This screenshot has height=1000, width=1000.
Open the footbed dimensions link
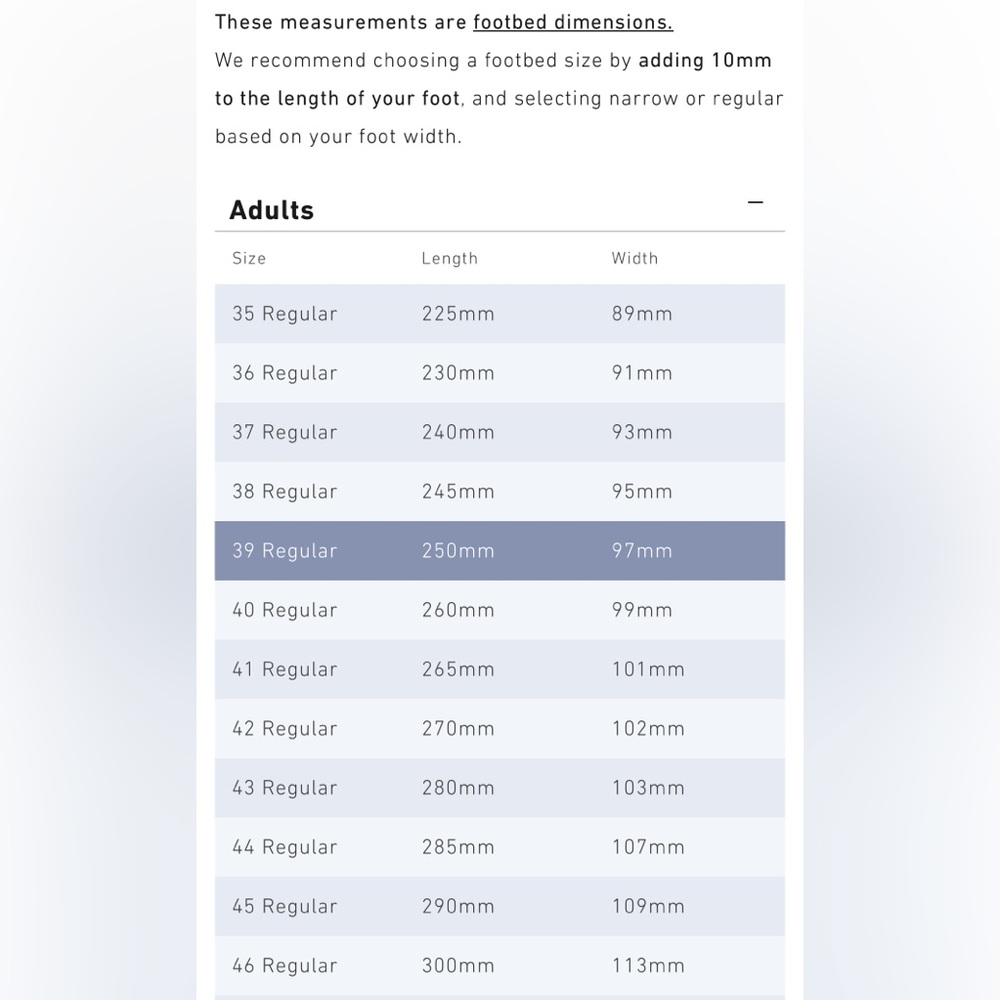pyautogui.click(x=573, y=22)
